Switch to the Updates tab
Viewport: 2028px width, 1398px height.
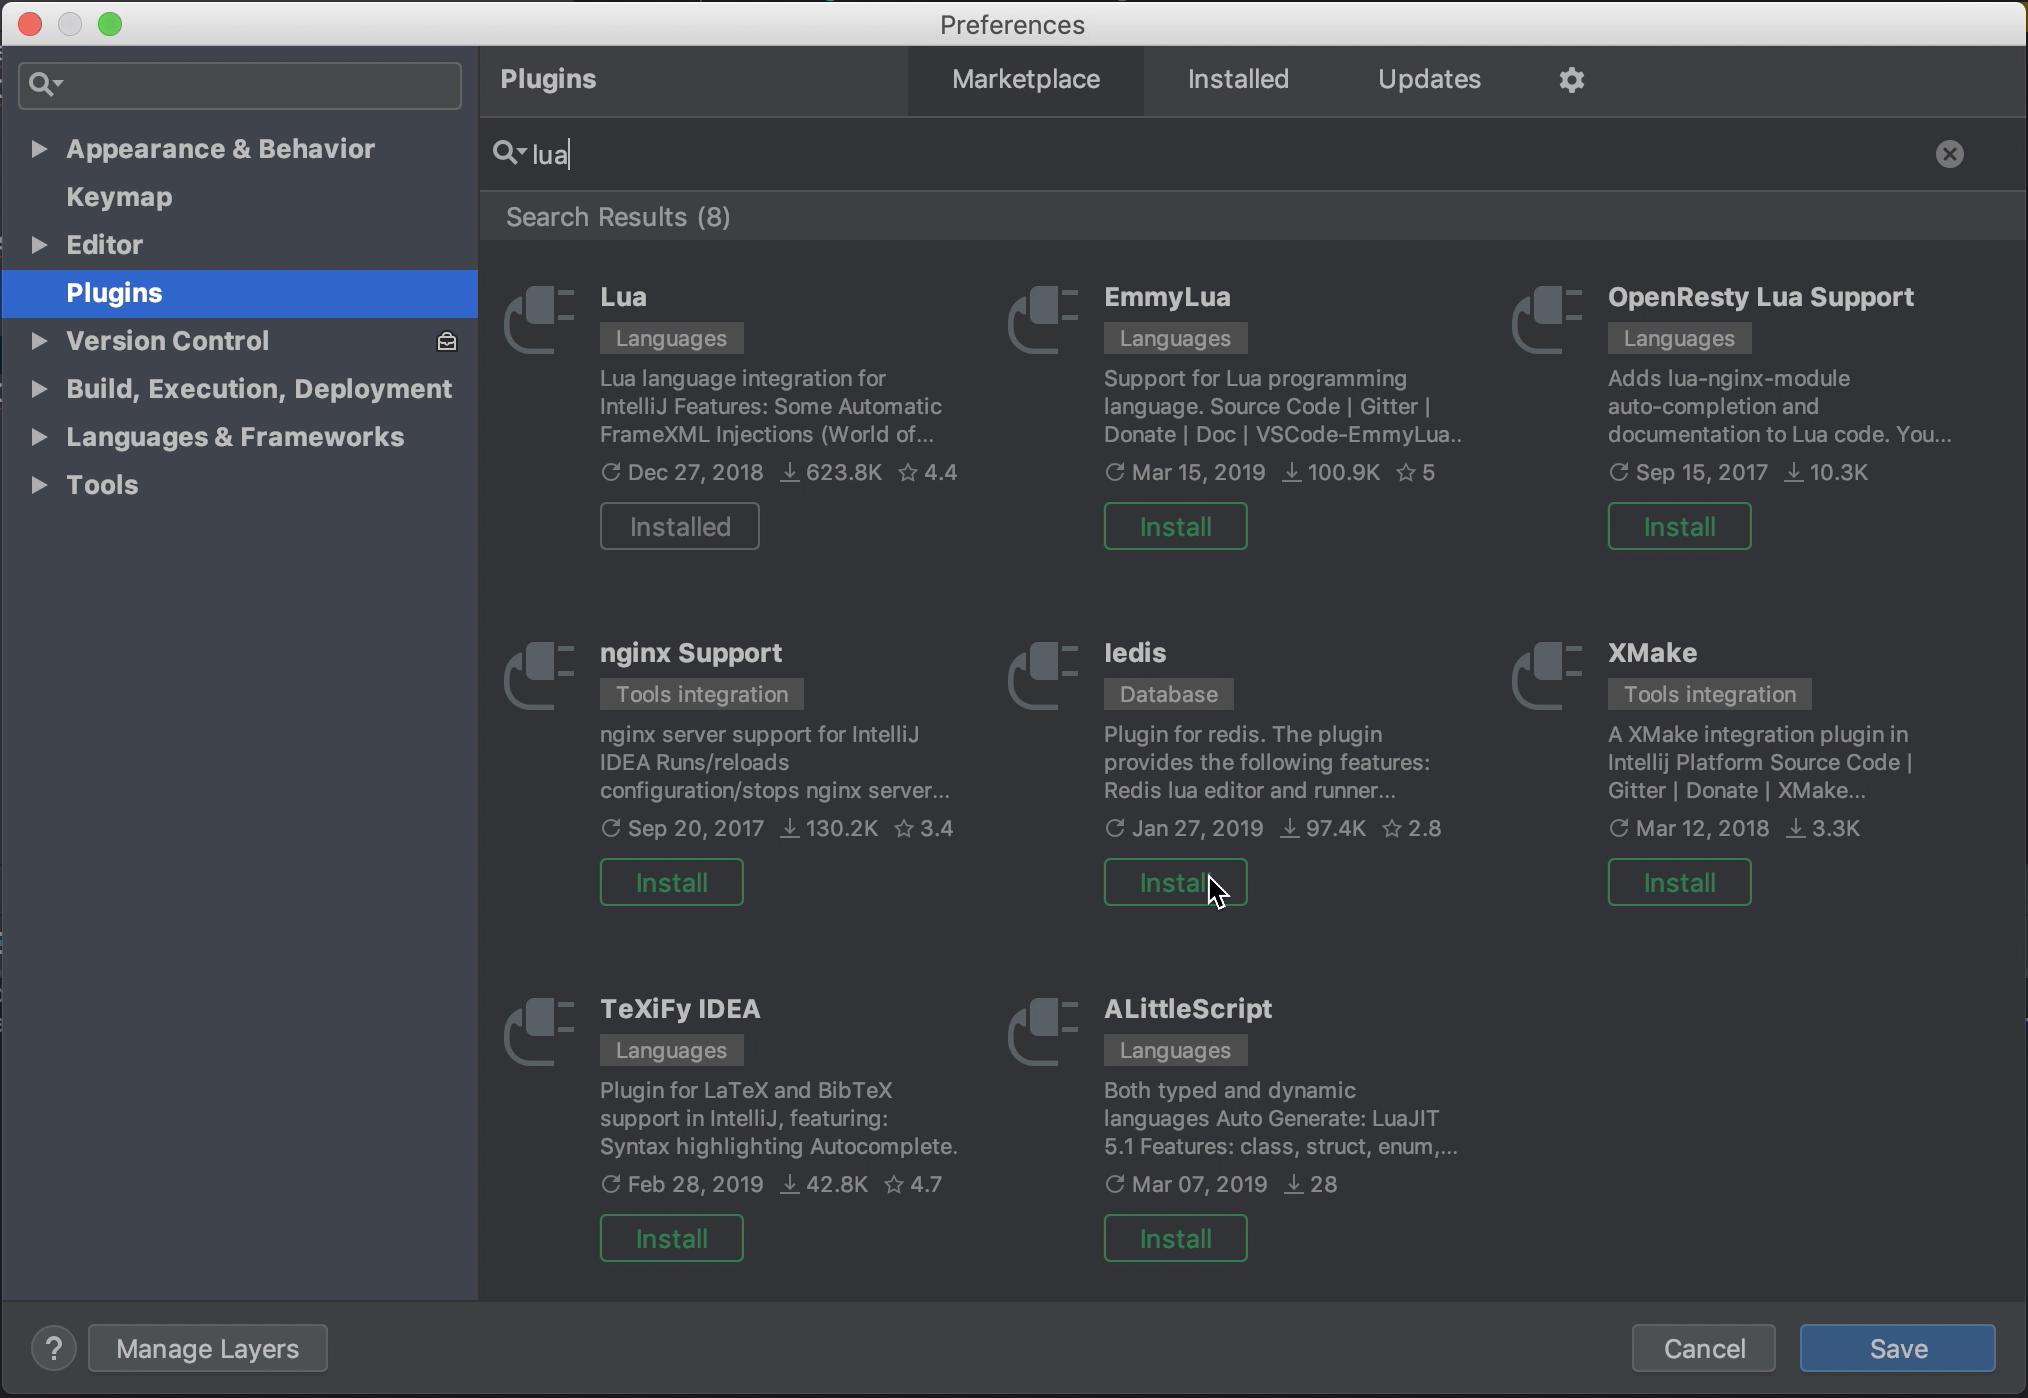(1429, 80)
